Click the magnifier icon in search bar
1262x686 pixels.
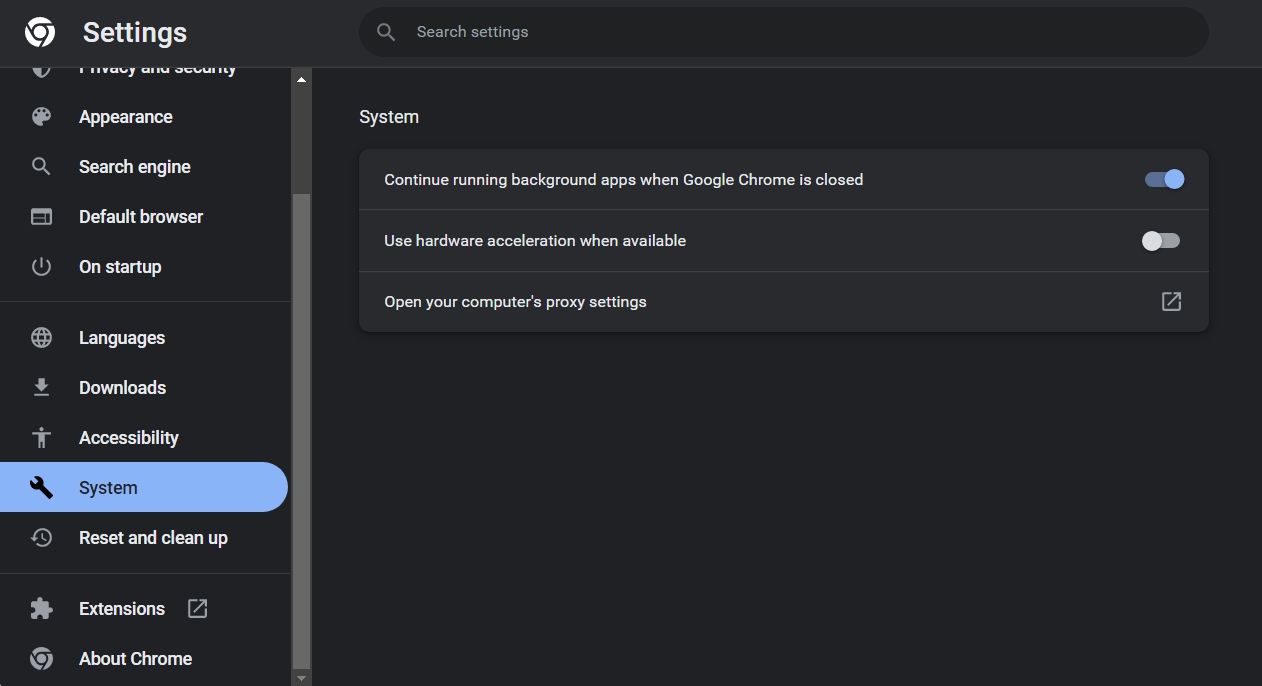(x=386, y=32)
